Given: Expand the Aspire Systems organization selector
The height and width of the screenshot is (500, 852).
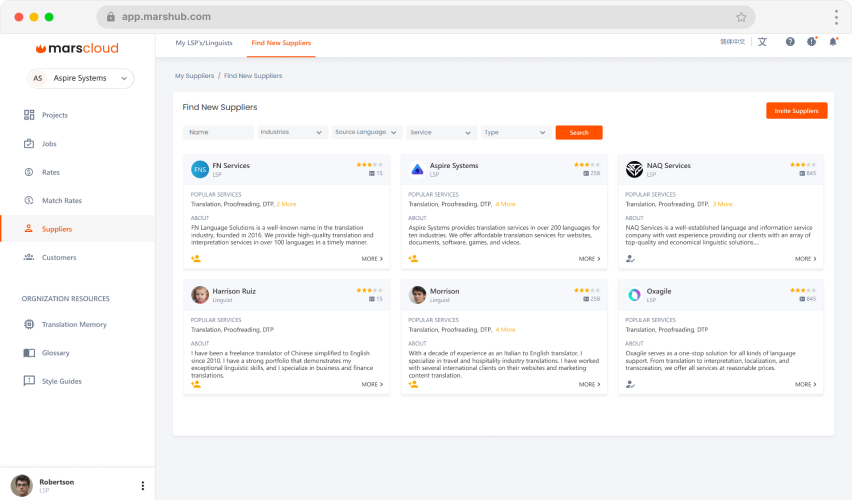Looking at the screenshot, I should pyautogui.click(x=80, y=78).
